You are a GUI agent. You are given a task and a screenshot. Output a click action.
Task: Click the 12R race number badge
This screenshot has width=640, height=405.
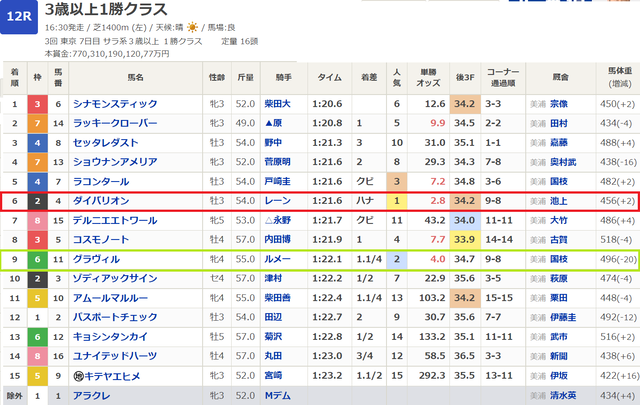[19, 17]
